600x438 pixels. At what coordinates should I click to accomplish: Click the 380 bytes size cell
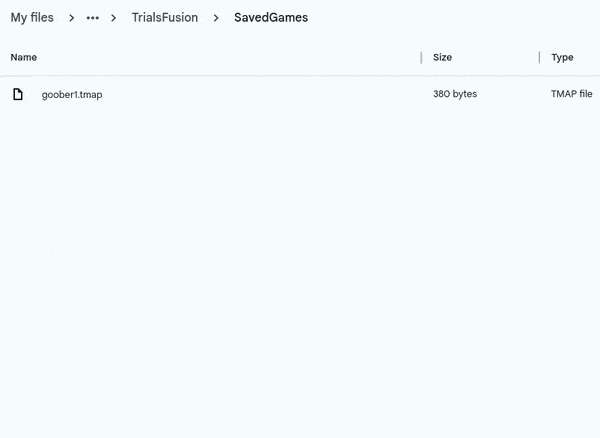click(455, 94)
